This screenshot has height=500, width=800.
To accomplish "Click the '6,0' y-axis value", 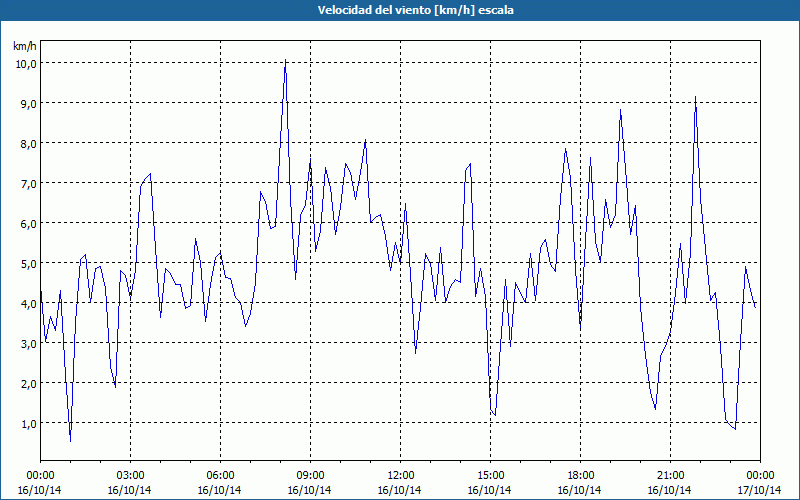I will click(x=29, y=224).
